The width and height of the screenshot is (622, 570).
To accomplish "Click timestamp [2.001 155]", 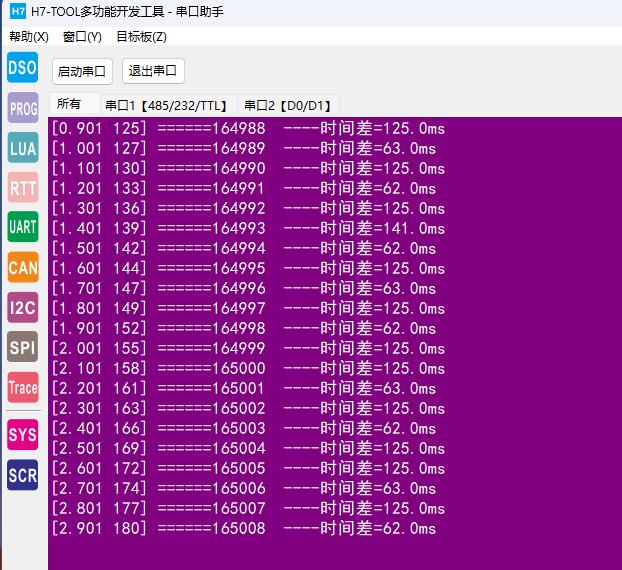I will tap(99, 348).
